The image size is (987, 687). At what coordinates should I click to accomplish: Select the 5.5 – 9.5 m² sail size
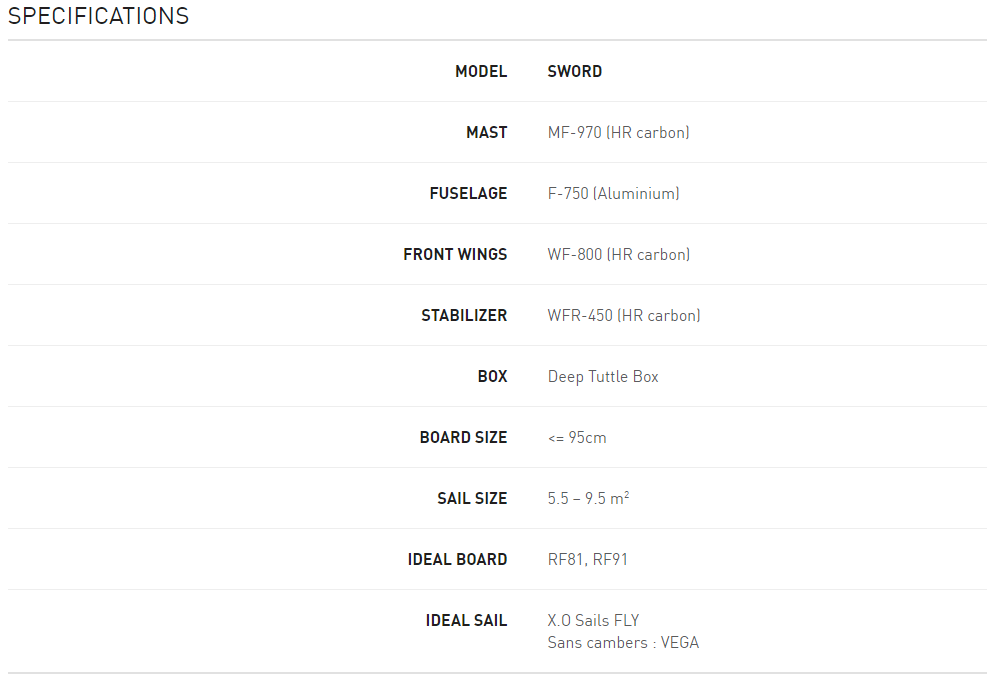pos(588,499)
